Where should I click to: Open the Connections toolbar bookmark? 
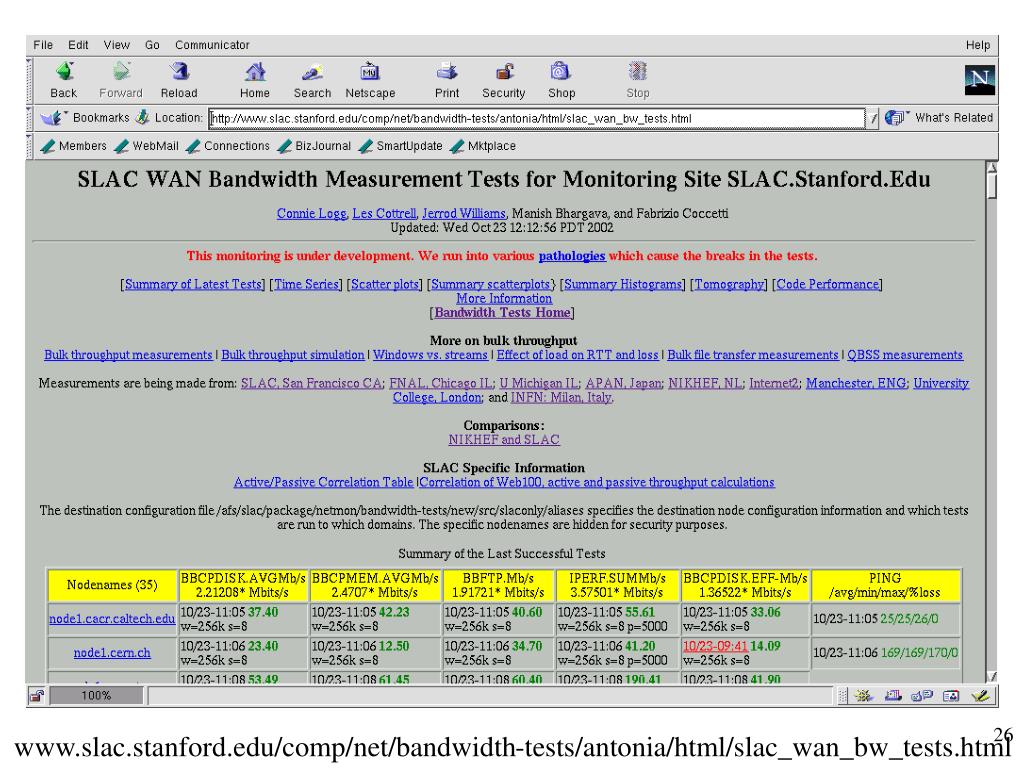[x=227, y=146]
